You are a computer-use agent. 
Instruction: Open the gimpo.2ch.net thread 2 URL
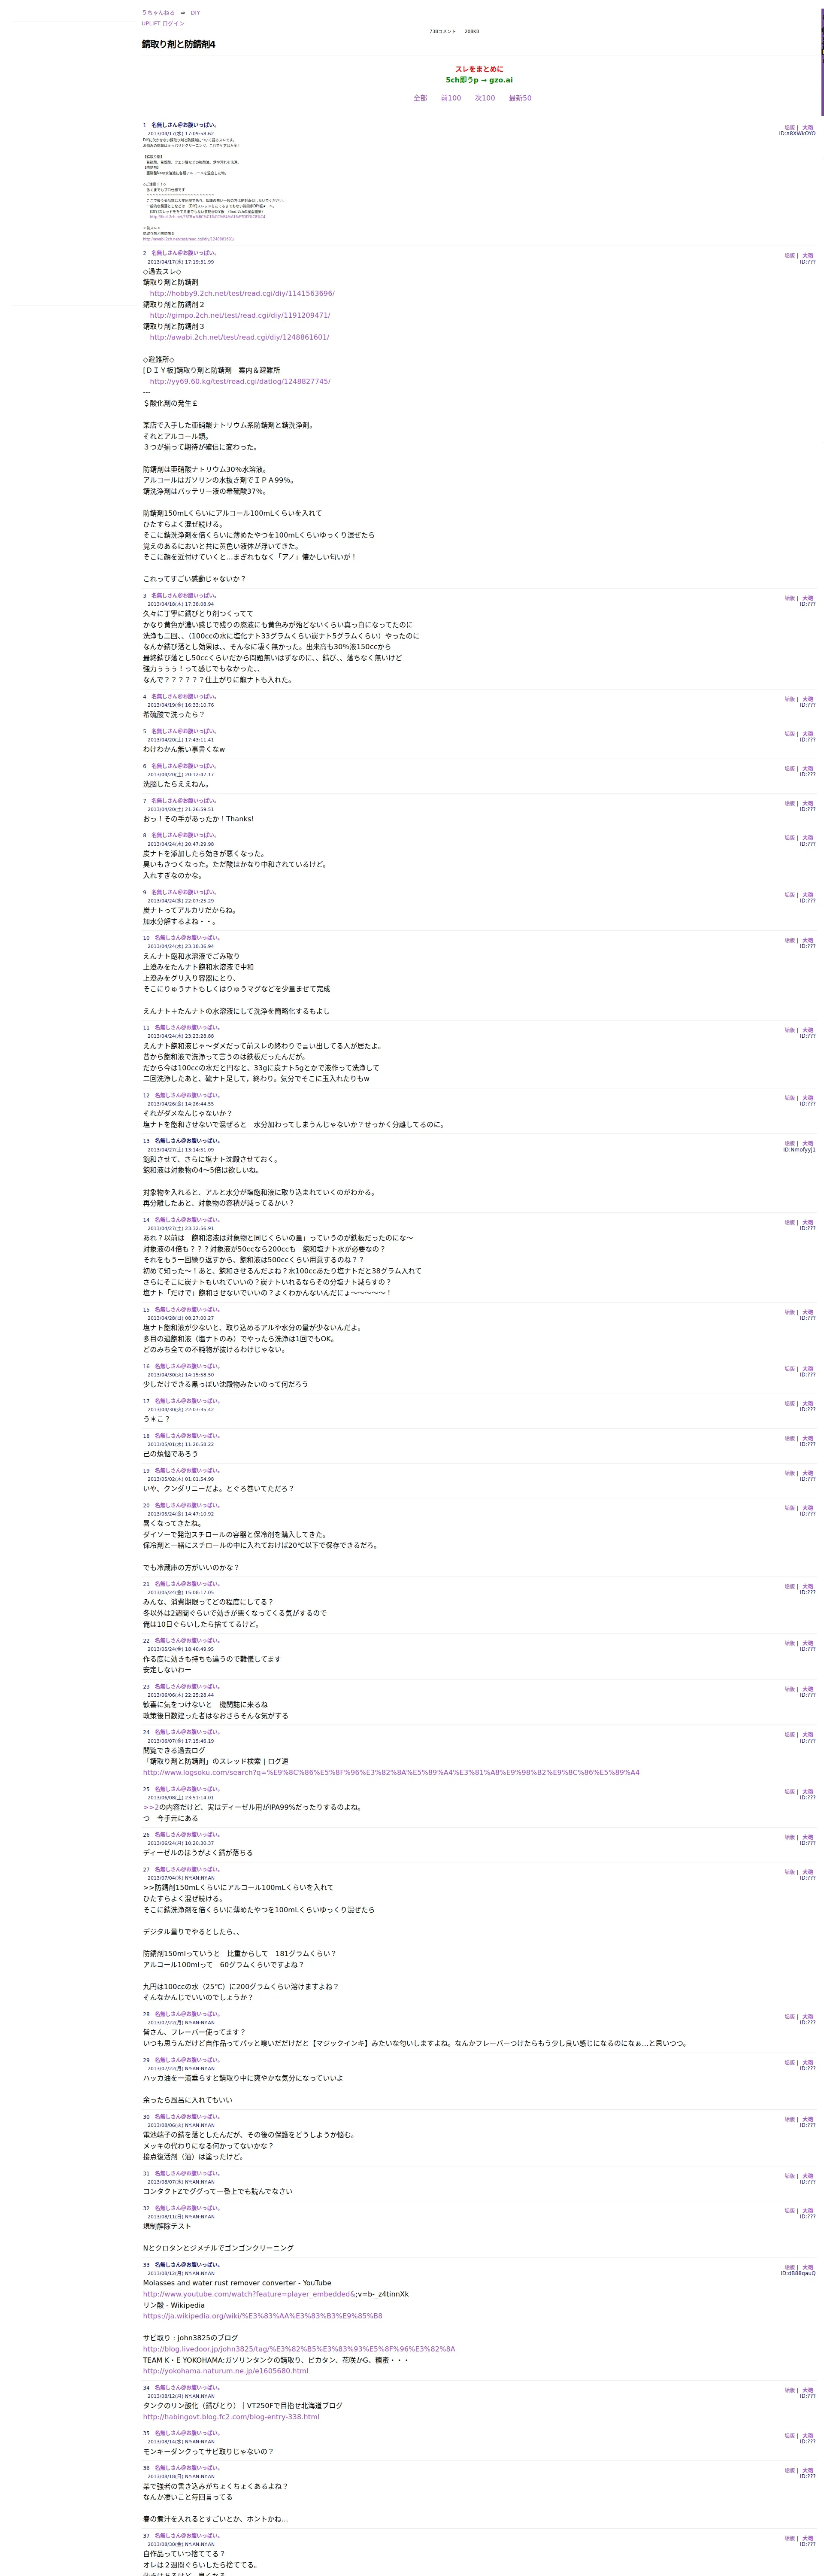[240, 315]
